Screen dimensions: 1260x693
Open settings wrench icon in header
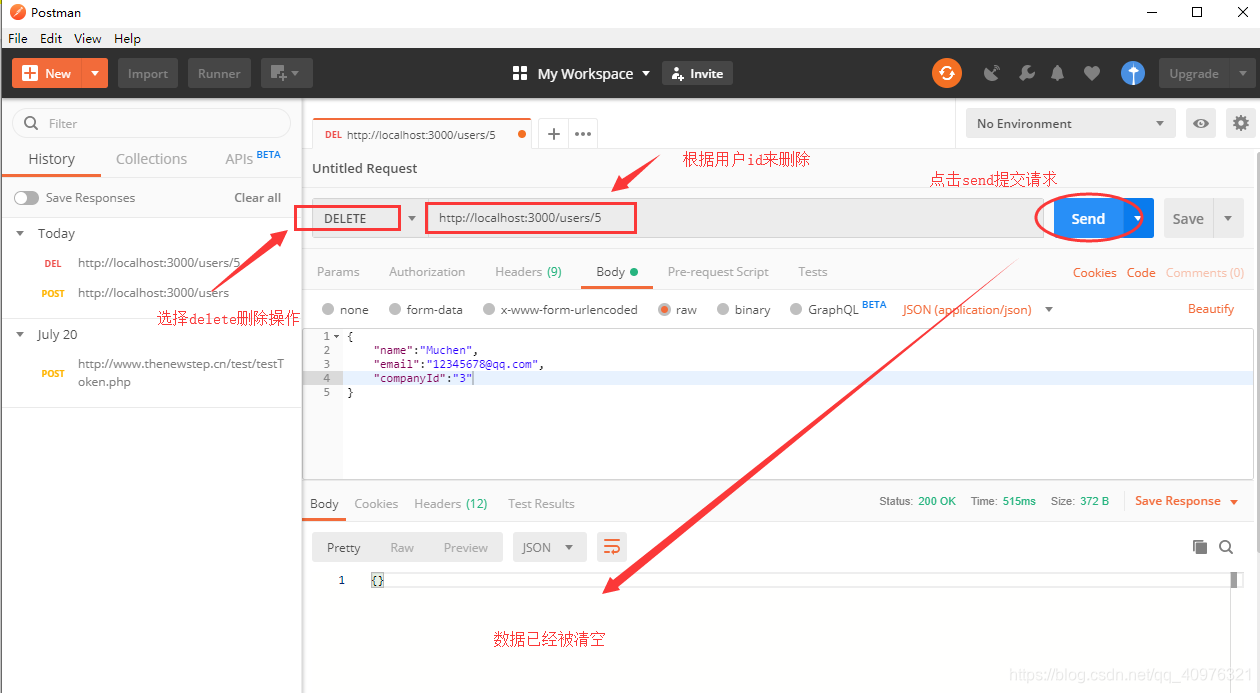(1026, 73)
